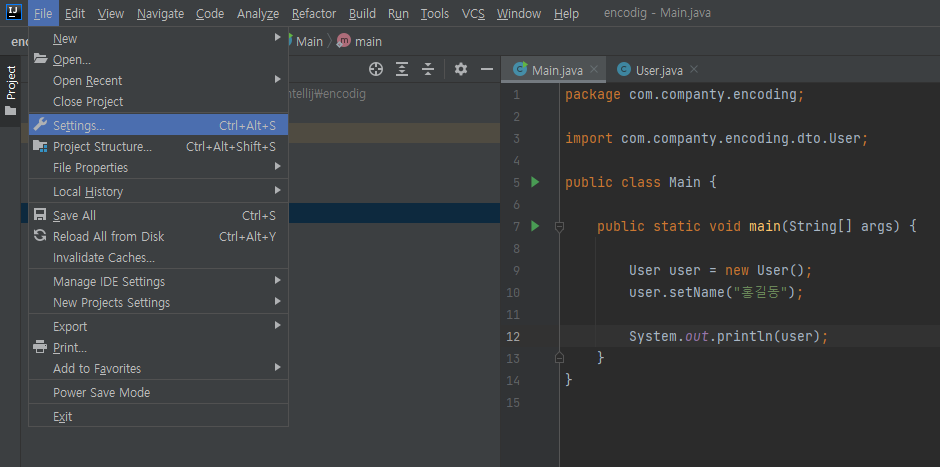Click the User.java tab class icon

point(624,70)
